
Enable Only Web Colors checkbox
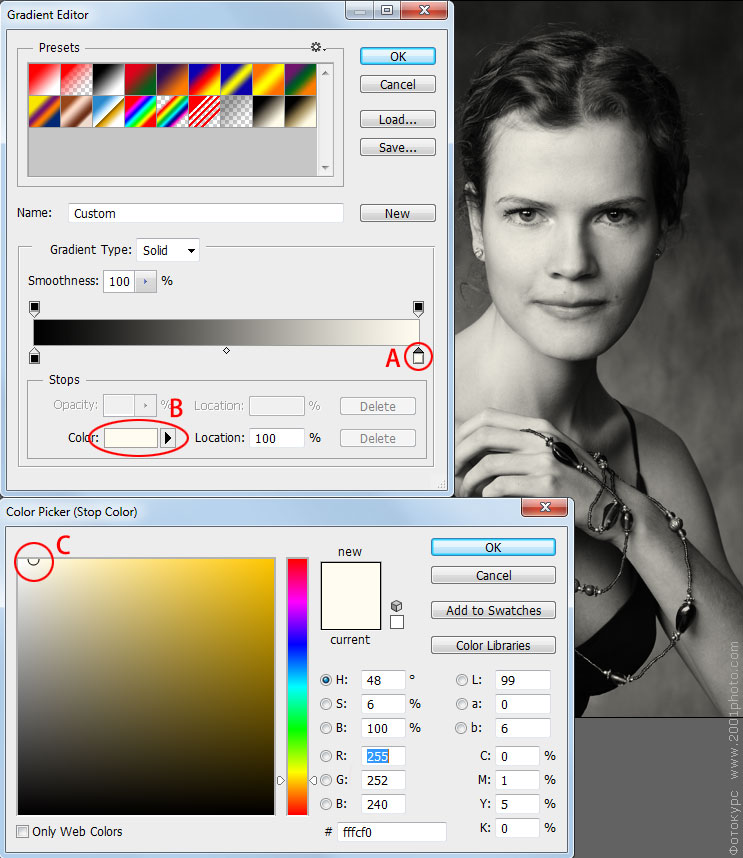[x=22, y=832]
